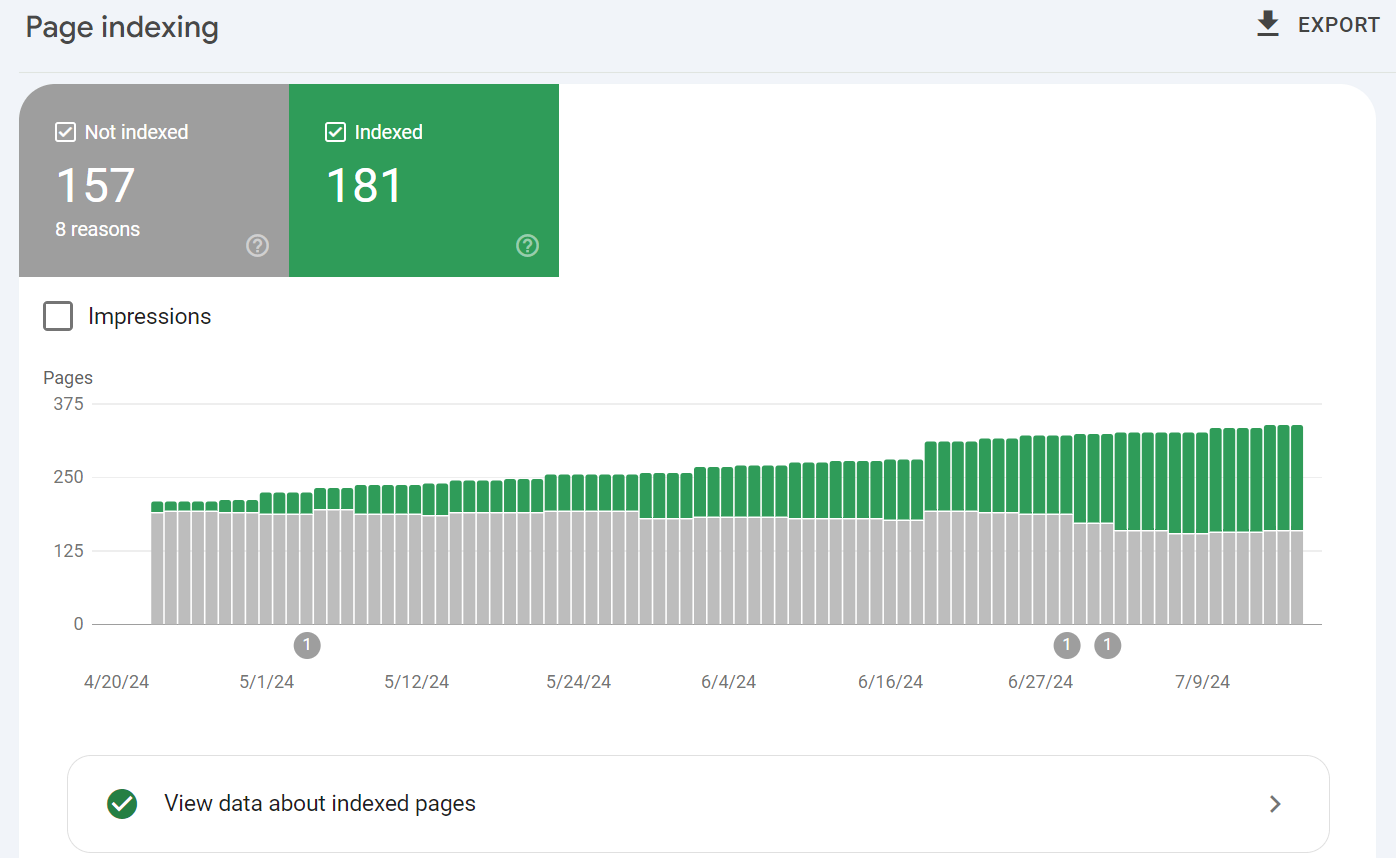Select the Indexed 181 count
This screenshot has width=1396, height=858.
point(365,186)
